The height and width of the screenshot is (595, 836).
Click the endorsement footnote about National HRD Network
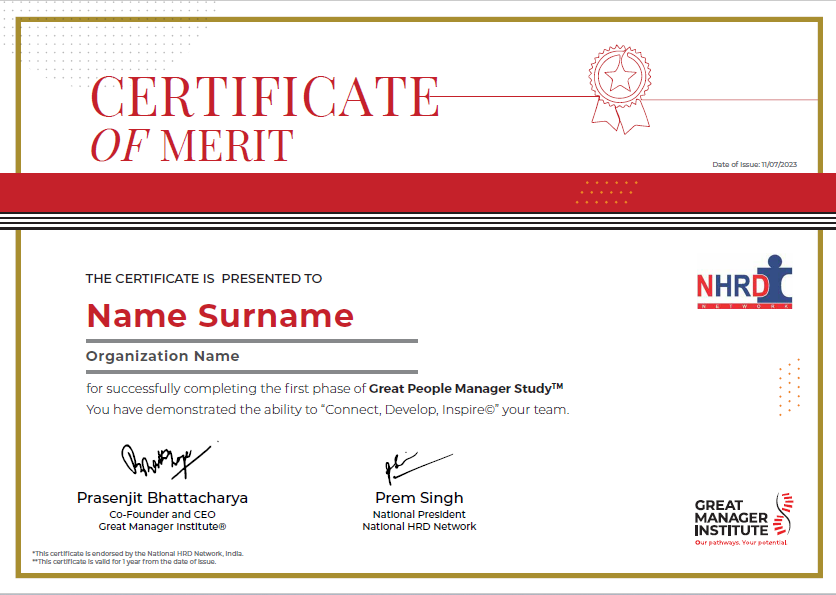(138, 553)
